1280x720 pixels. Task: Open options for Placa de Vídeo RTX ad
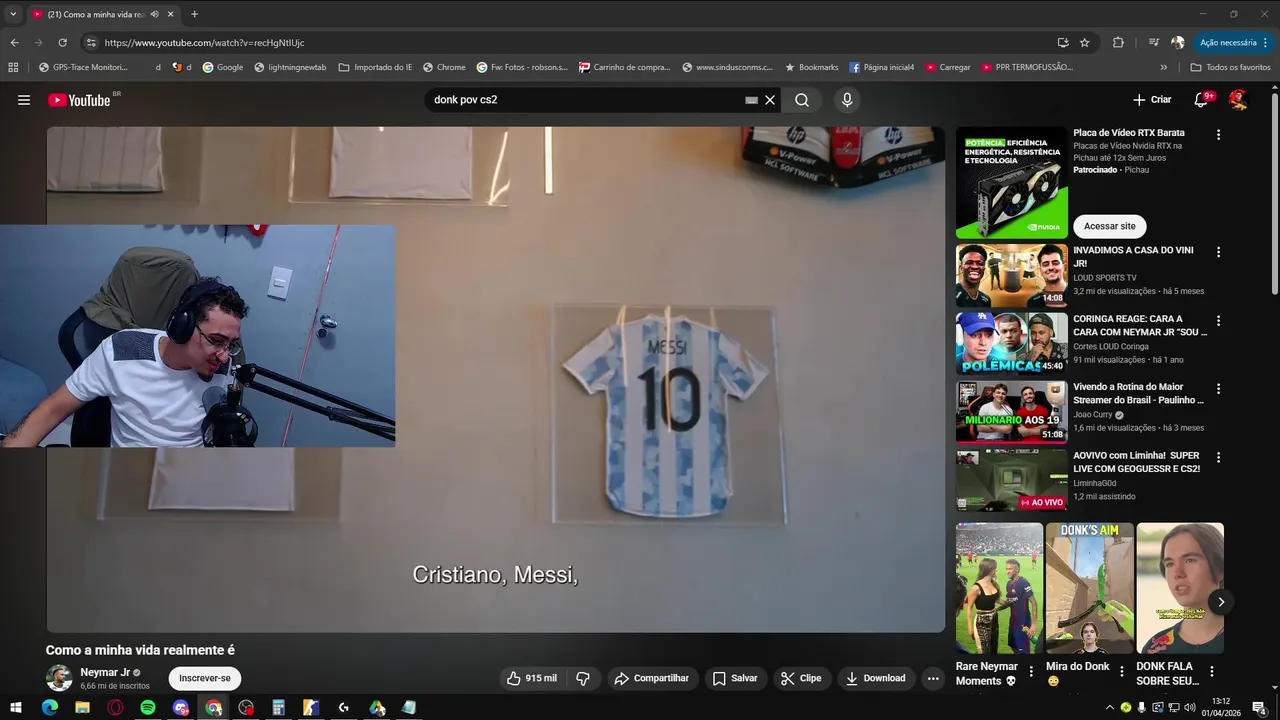[x=1218, y=134]
